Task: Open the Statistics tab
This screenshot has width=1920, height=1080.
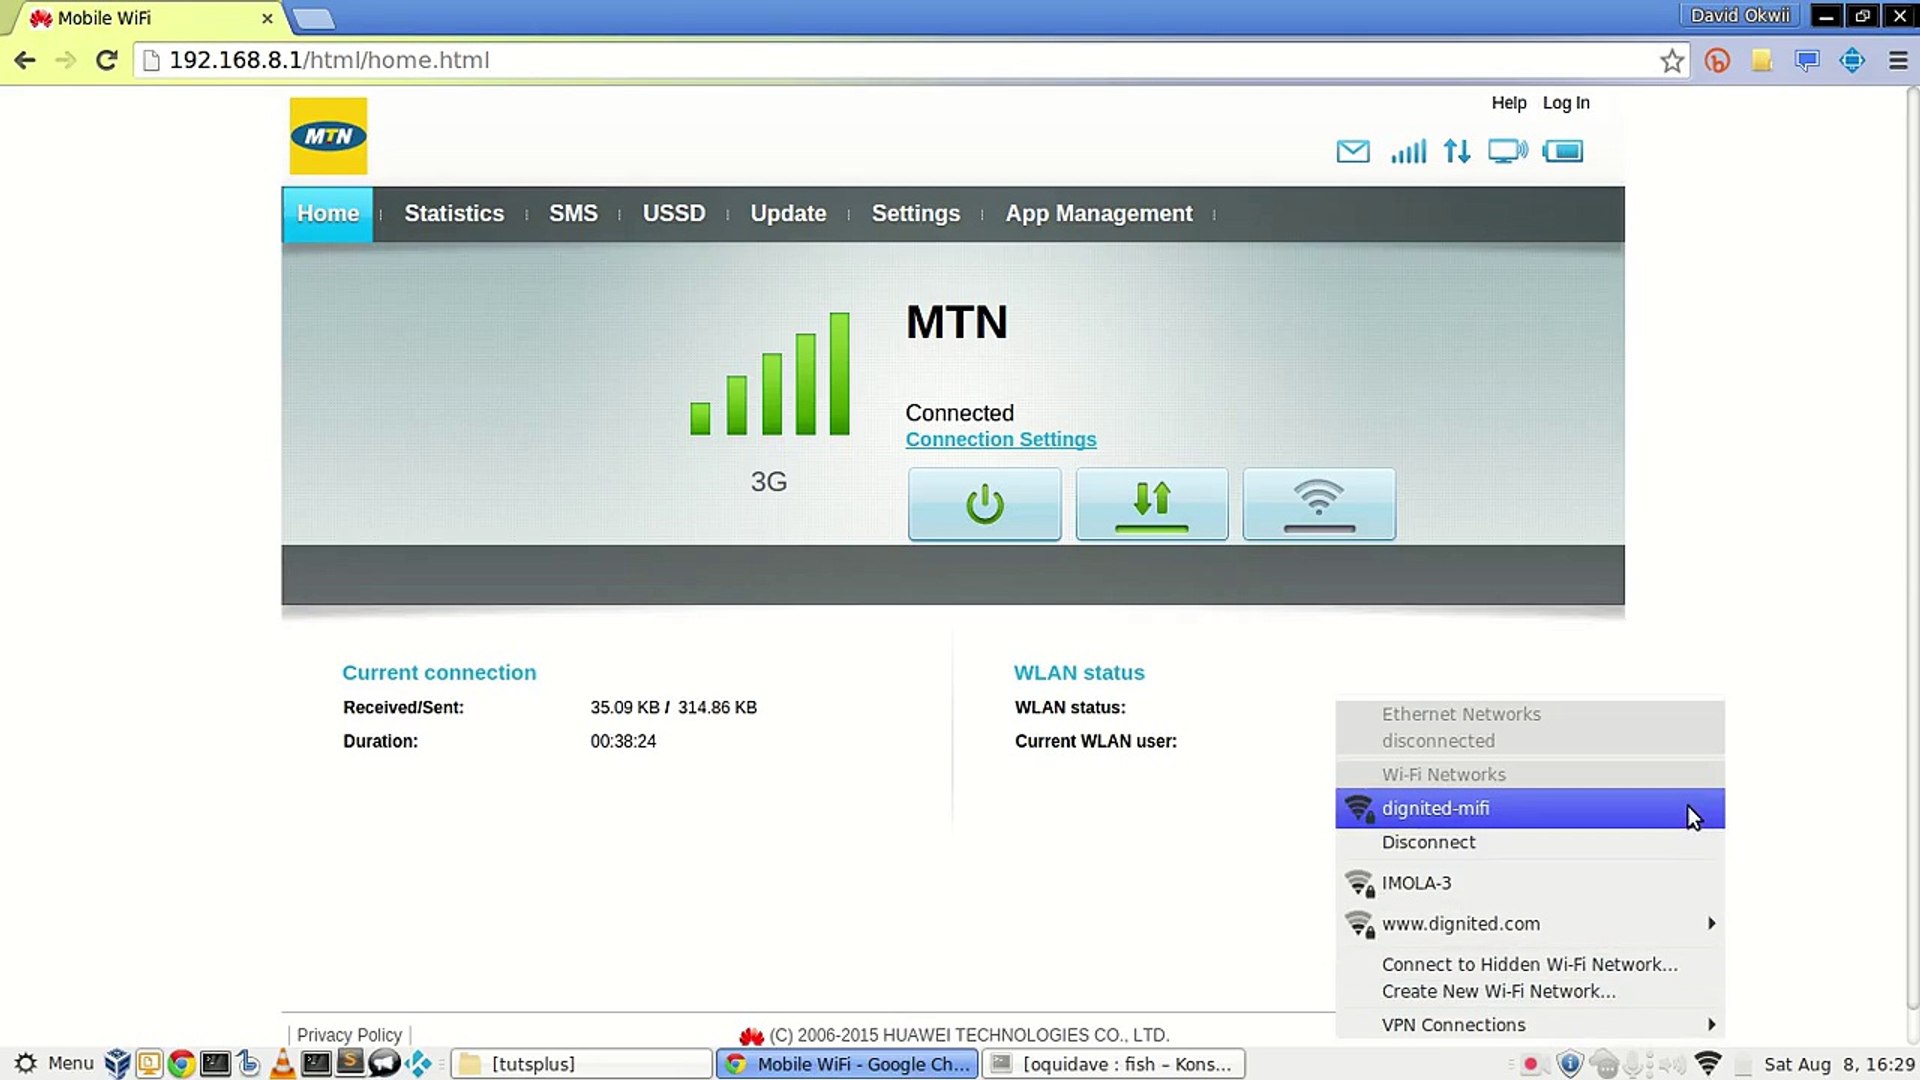Action: click(x=454, y=214)
